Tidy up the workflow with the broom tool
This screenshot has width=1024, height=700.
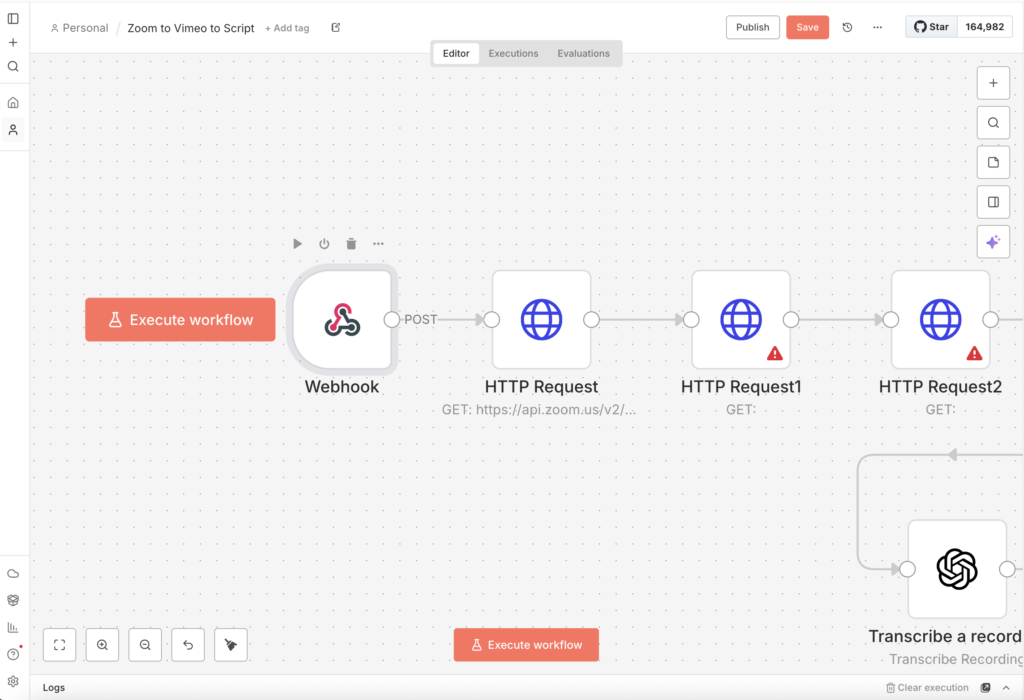click(x=230, y=644)
